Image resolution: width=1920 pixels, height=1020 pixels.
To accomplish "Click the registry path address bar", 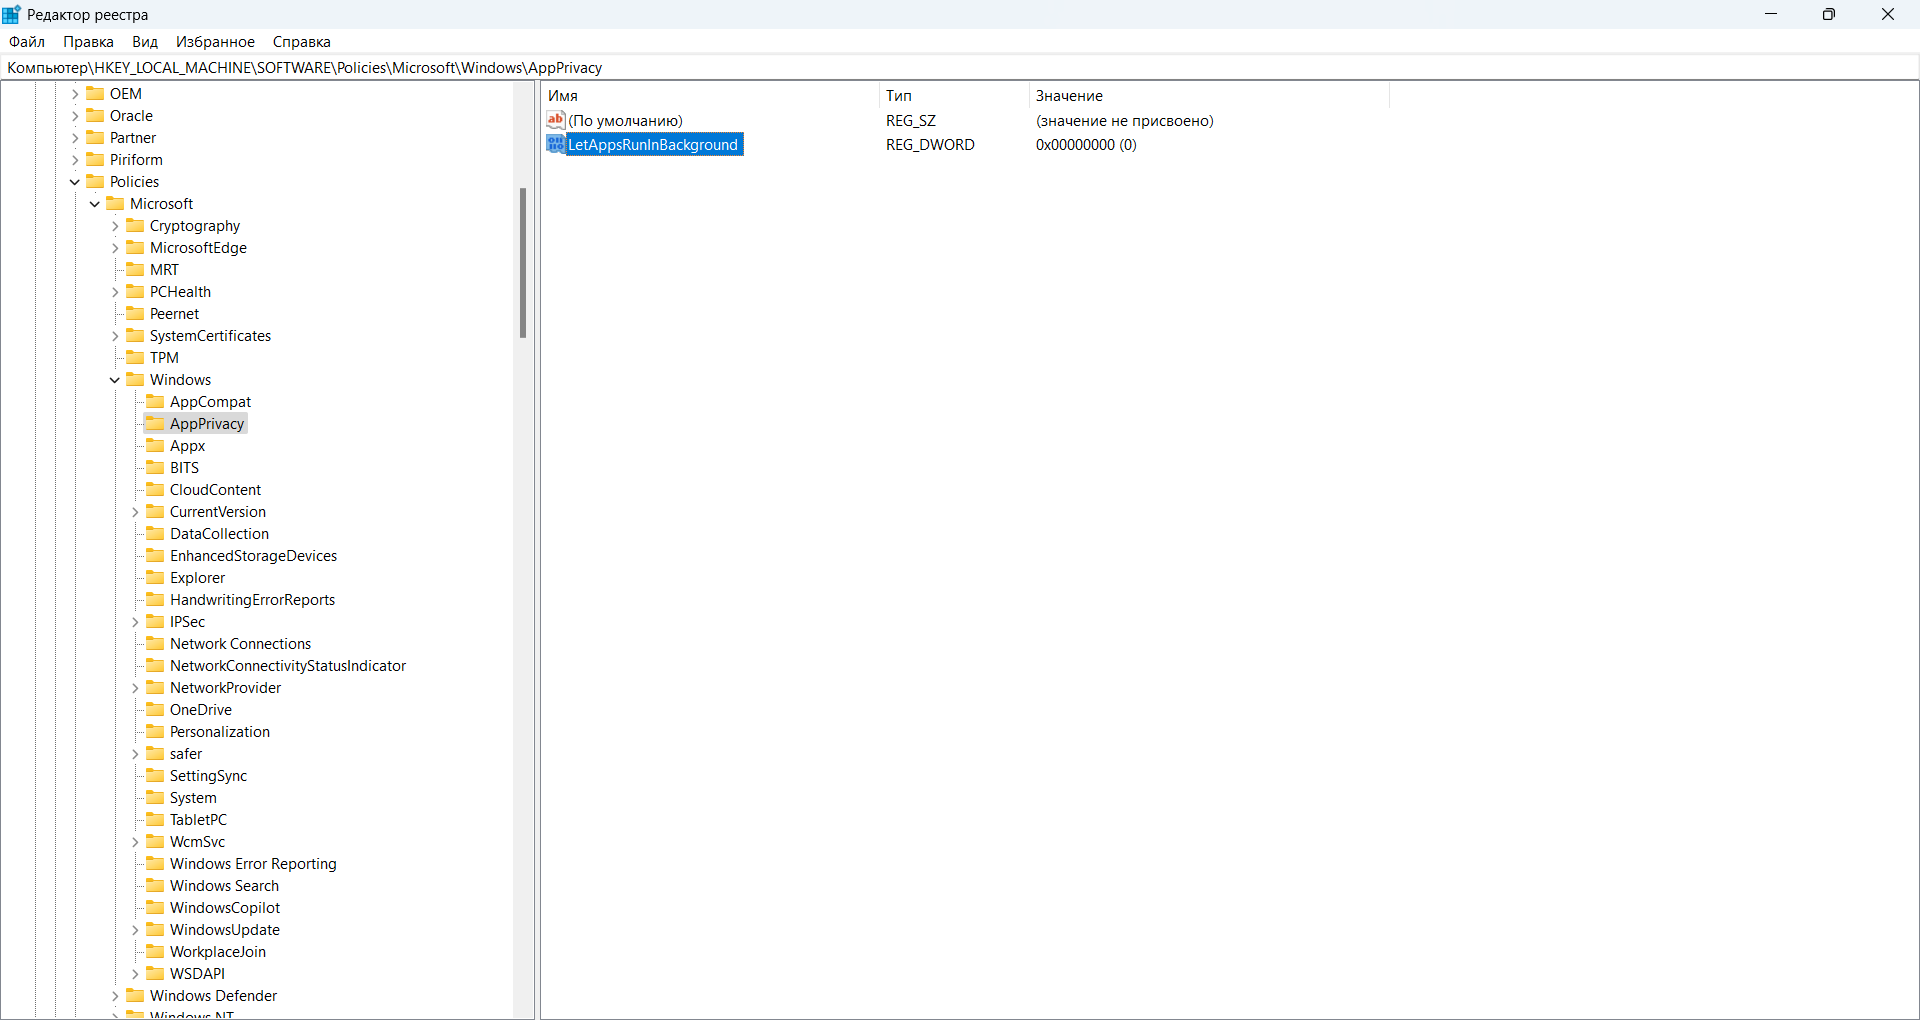I will tap(960, 67).
